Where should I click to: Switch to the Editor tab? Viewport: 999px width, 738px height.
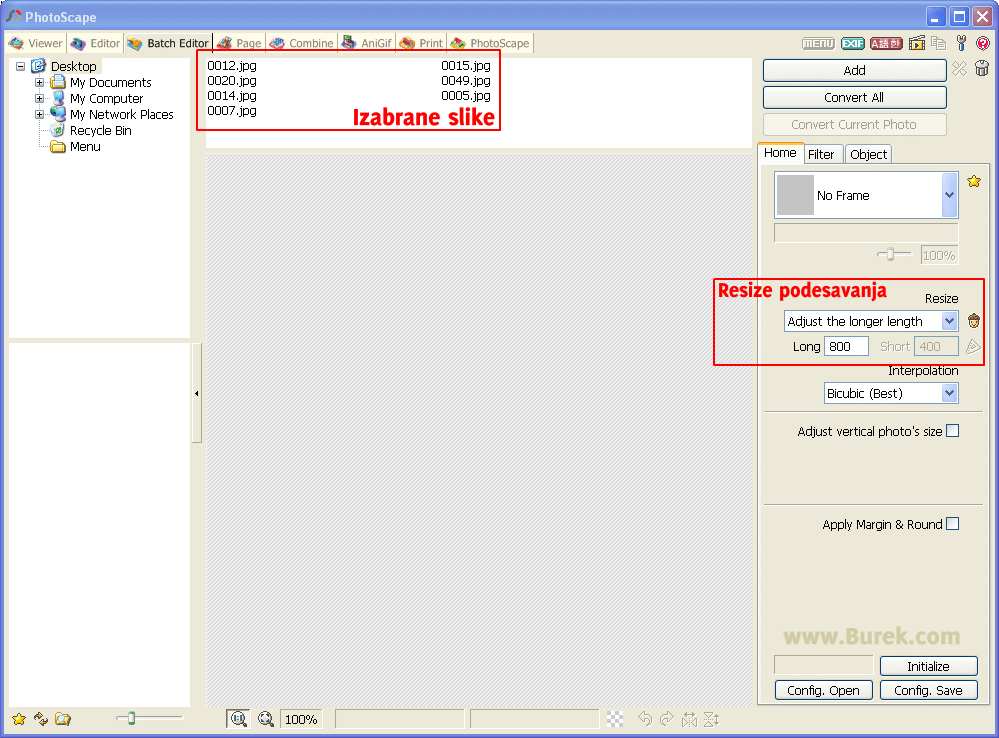point(96,43)
